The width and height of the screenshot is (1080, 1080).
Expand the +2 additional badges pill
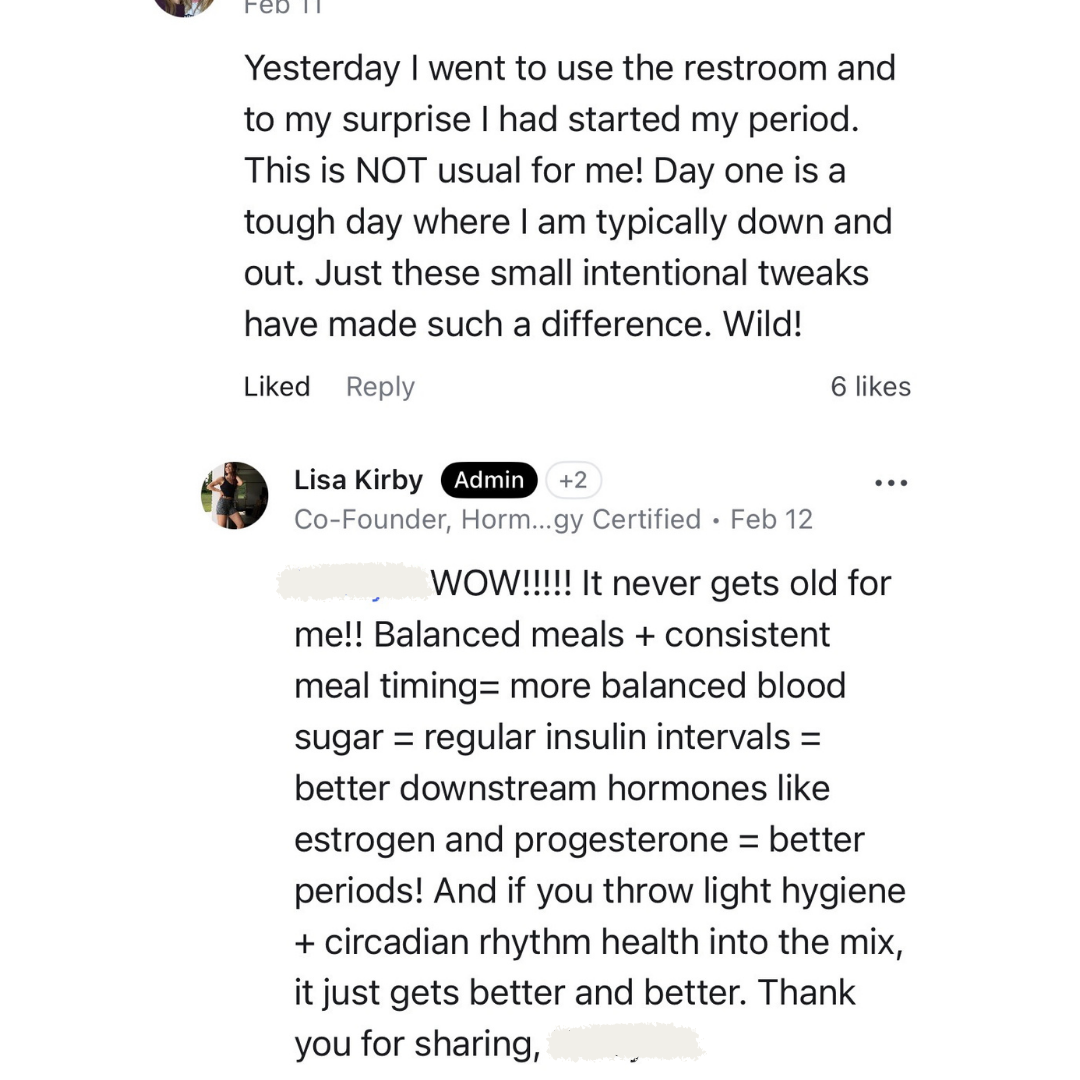pos(573,481)
